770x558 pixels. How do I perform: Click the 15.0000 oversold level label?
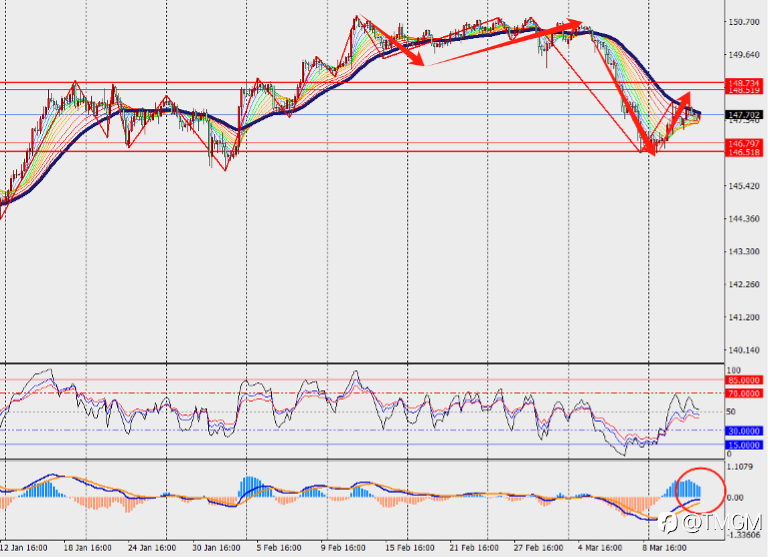pyautogui.click(x=744, y=445)
